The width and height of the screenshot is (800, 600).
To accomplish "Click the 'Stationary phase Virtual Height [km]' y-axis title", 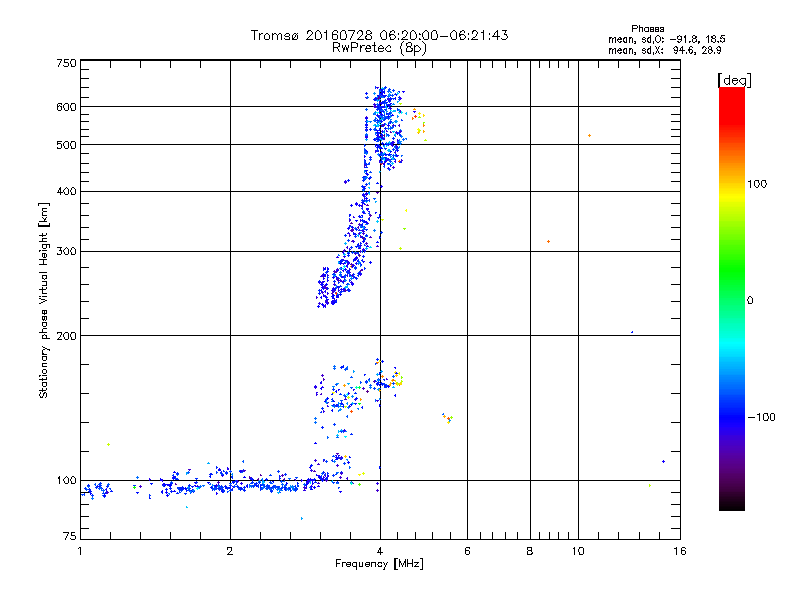I will click(x=44, y=301).
